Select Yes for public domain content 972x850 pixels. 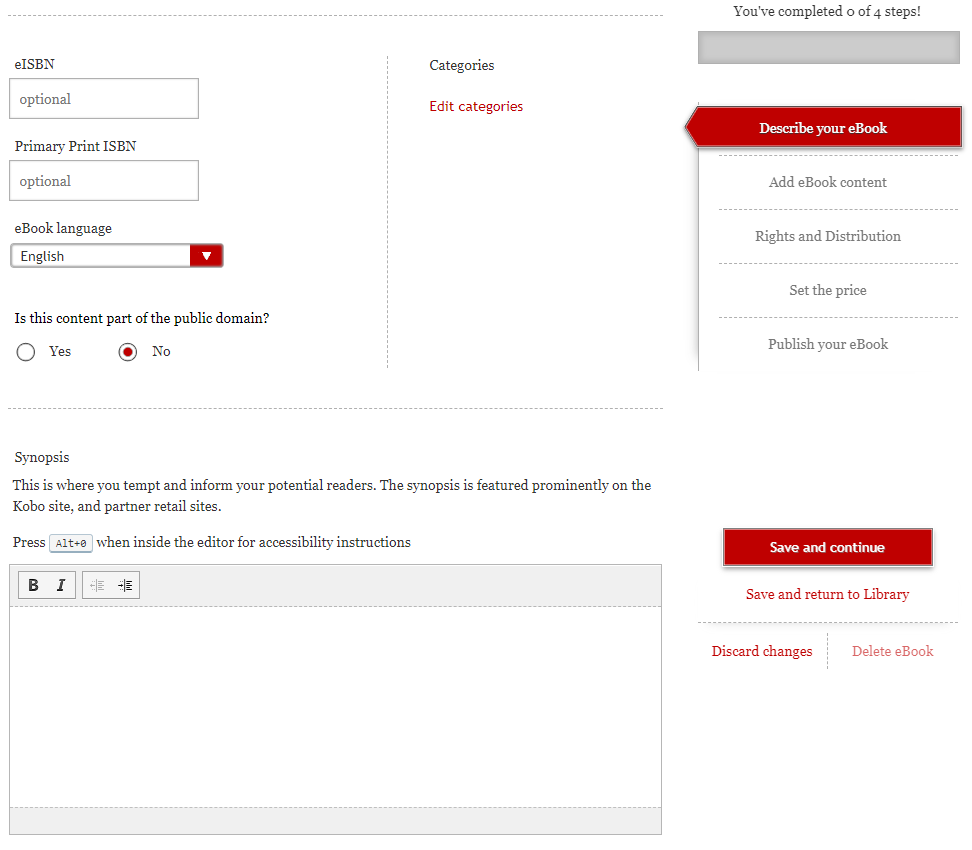tap(26, 352)
